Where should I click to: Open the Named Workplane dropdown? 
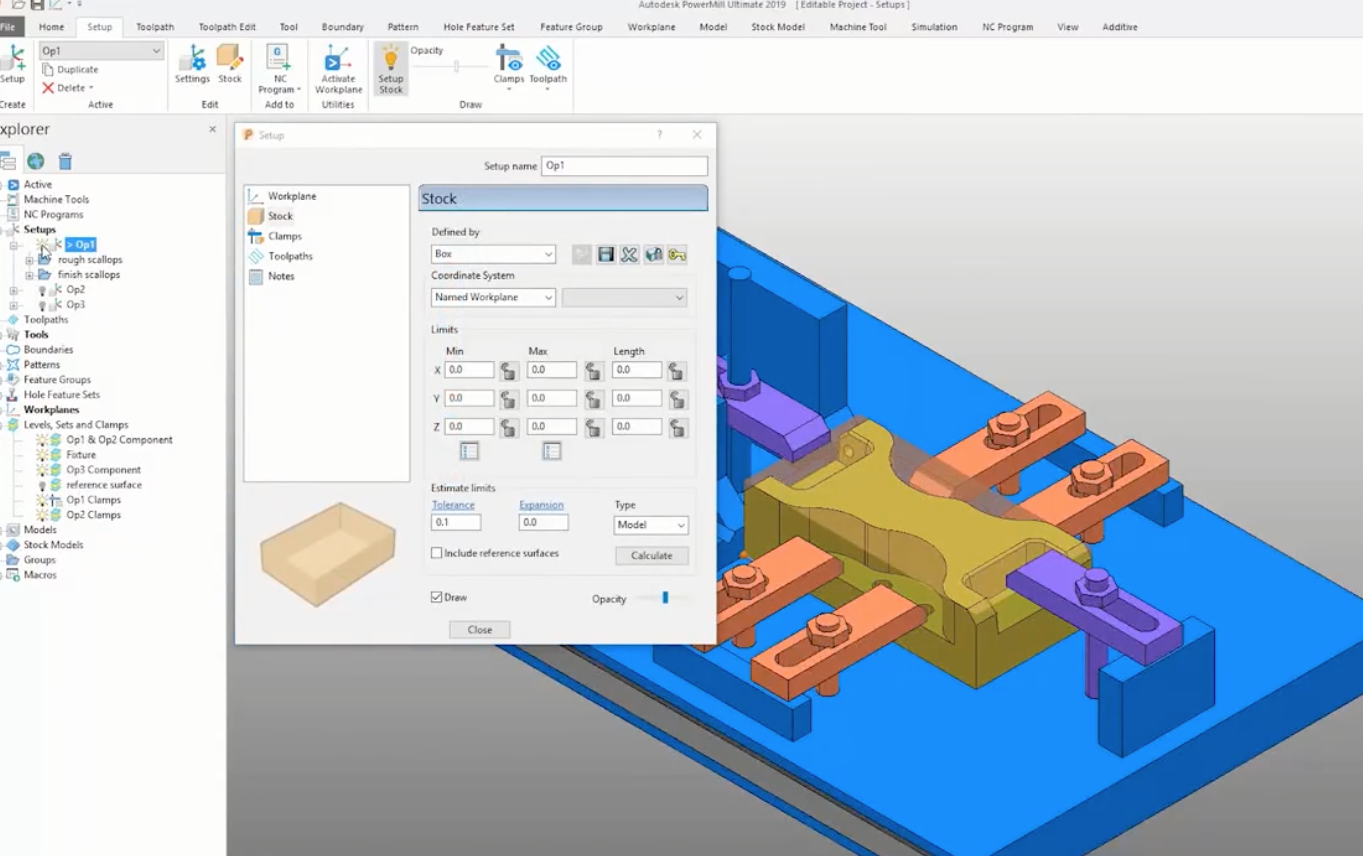pyautogui.click(x=493, y=297)
